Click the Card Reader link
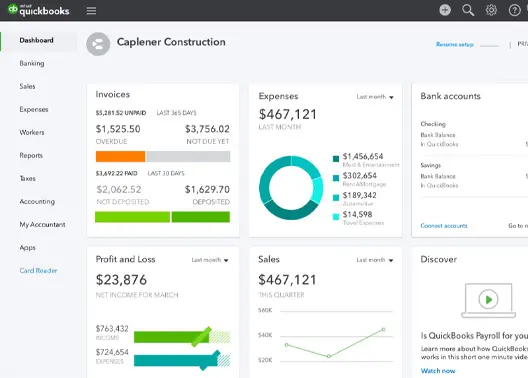Viewport: 528px width, 378px height. pos(38,271)
